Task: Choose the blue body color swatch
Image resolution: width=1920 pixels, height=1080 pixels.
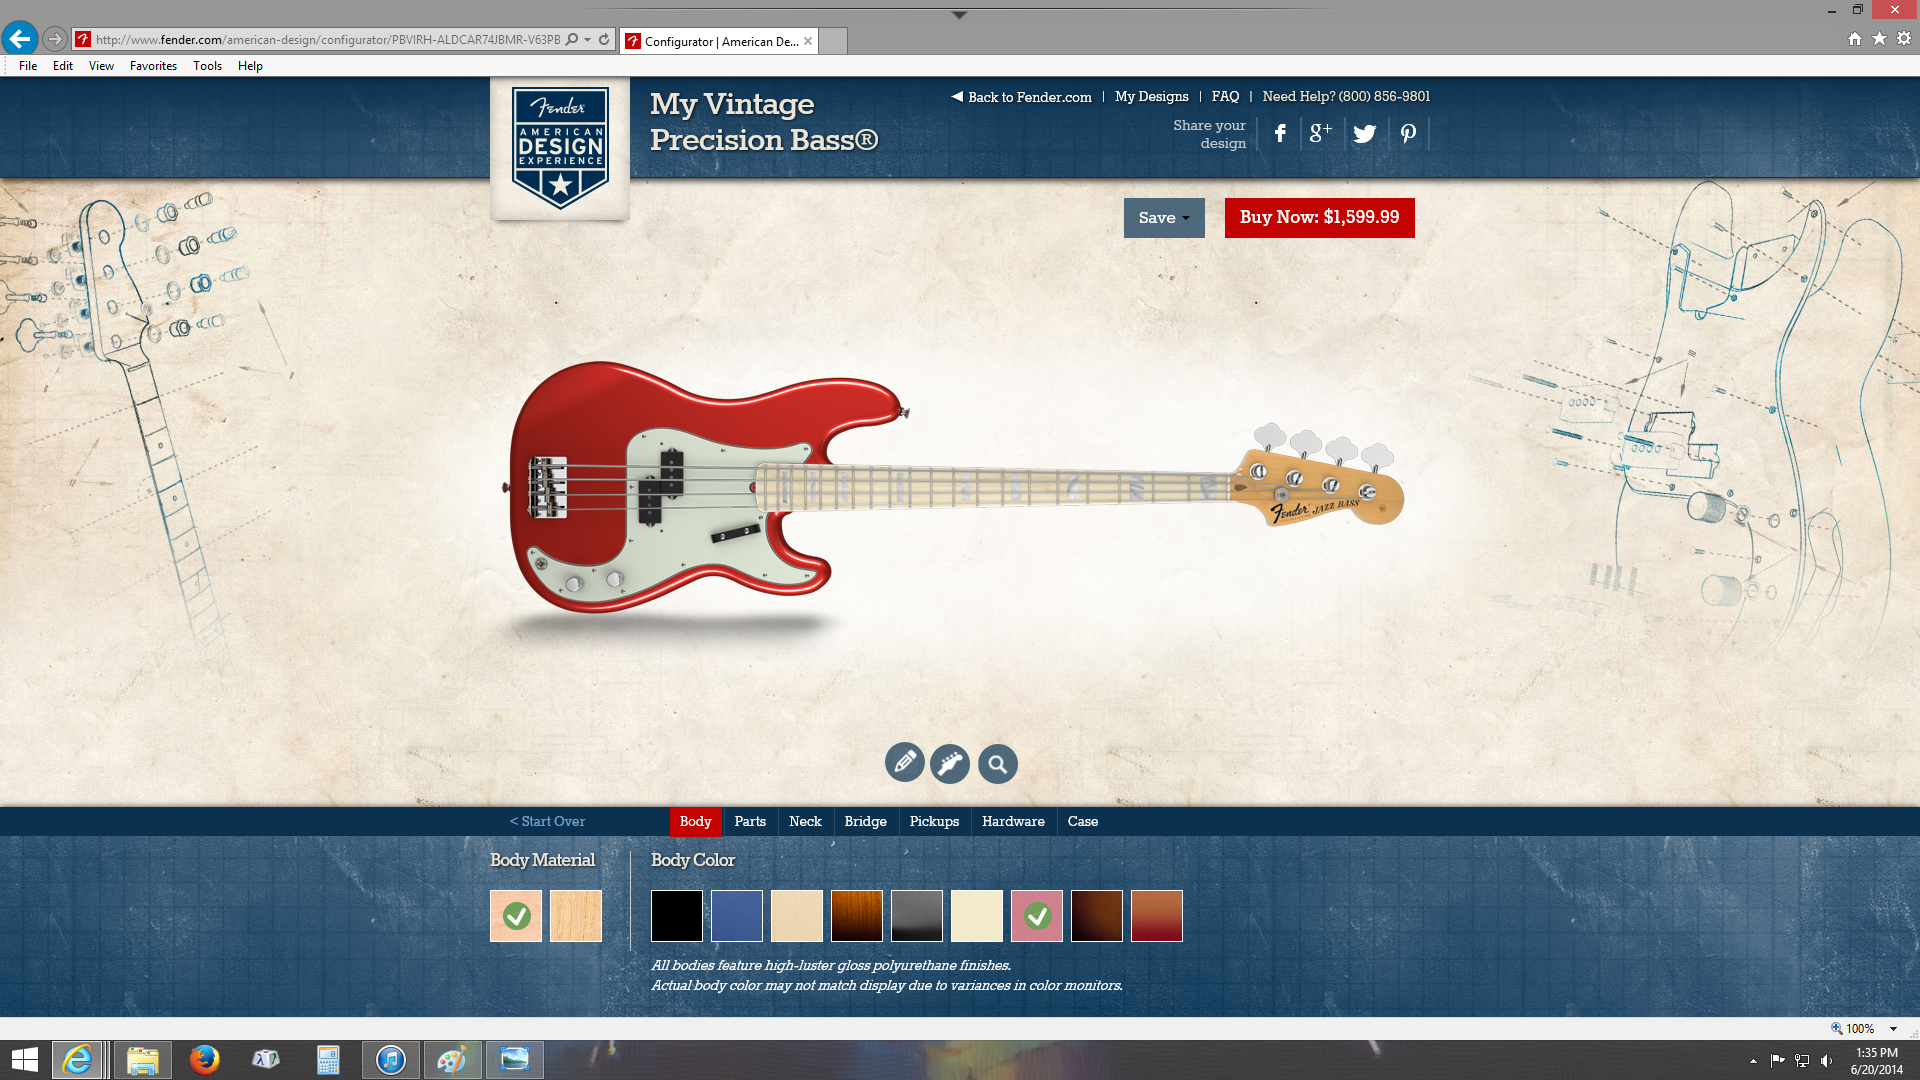Action: 737,916
